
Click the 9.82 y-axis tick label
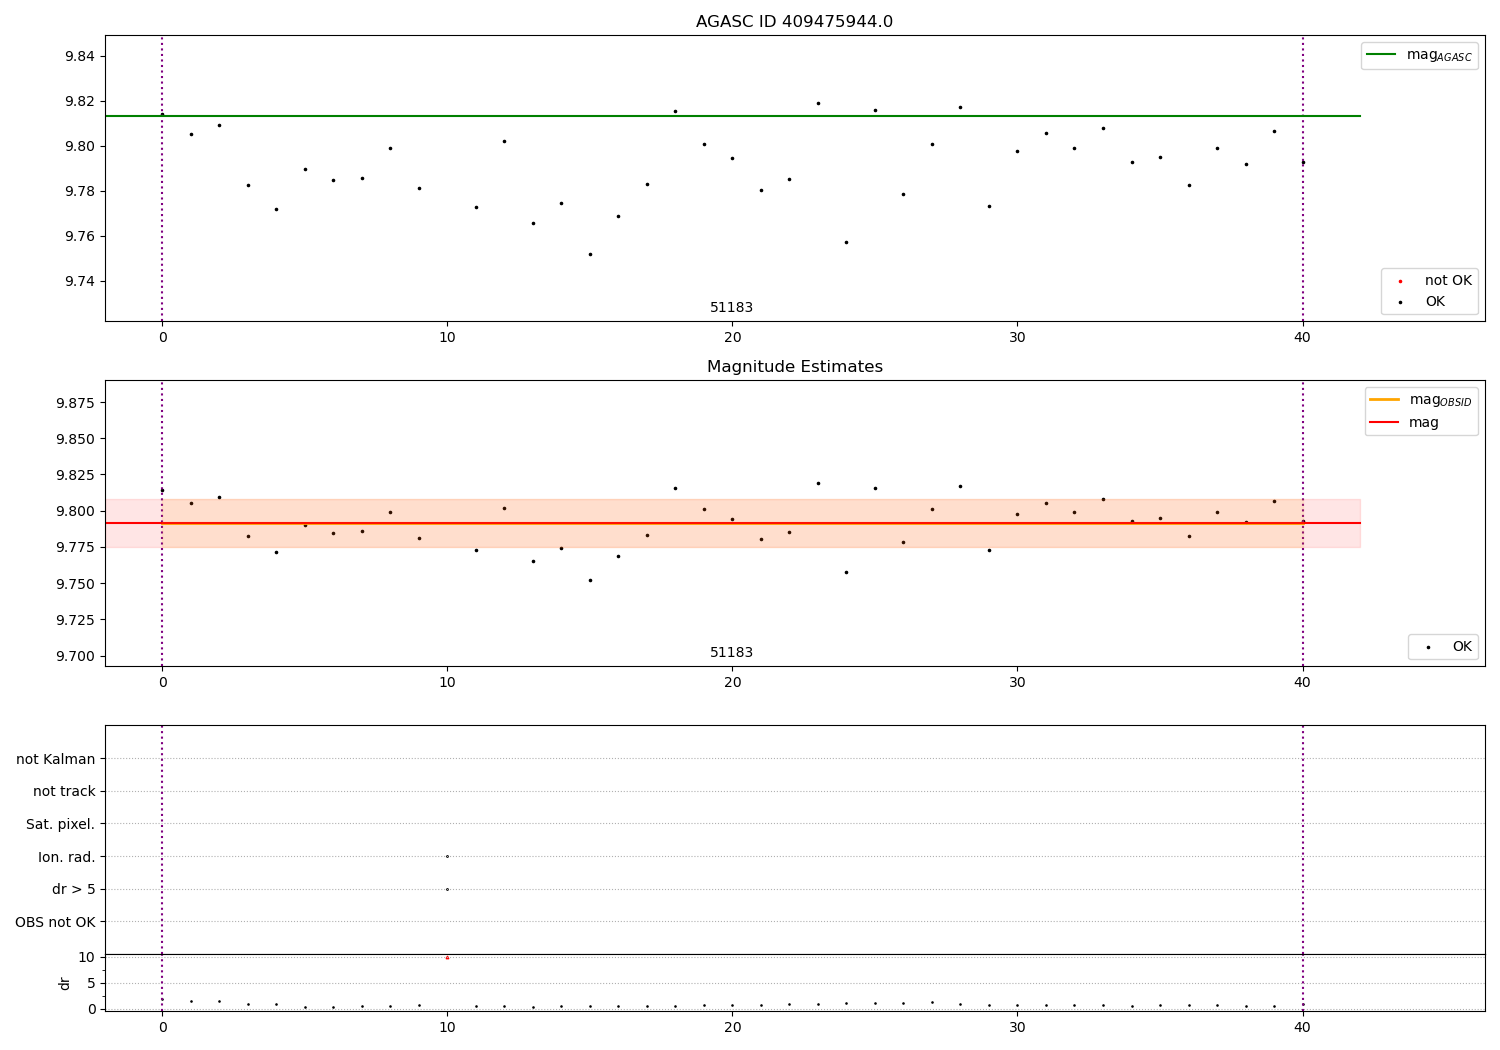pos(80,102)
